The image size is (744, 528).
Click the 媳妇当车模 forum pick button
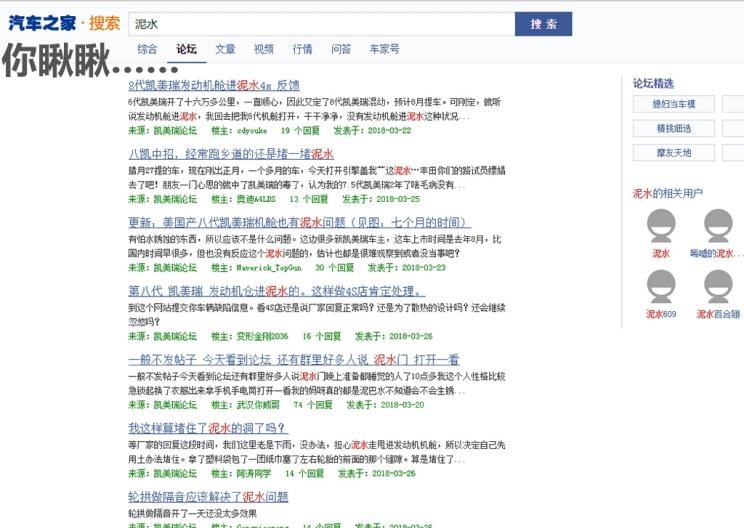674,104
